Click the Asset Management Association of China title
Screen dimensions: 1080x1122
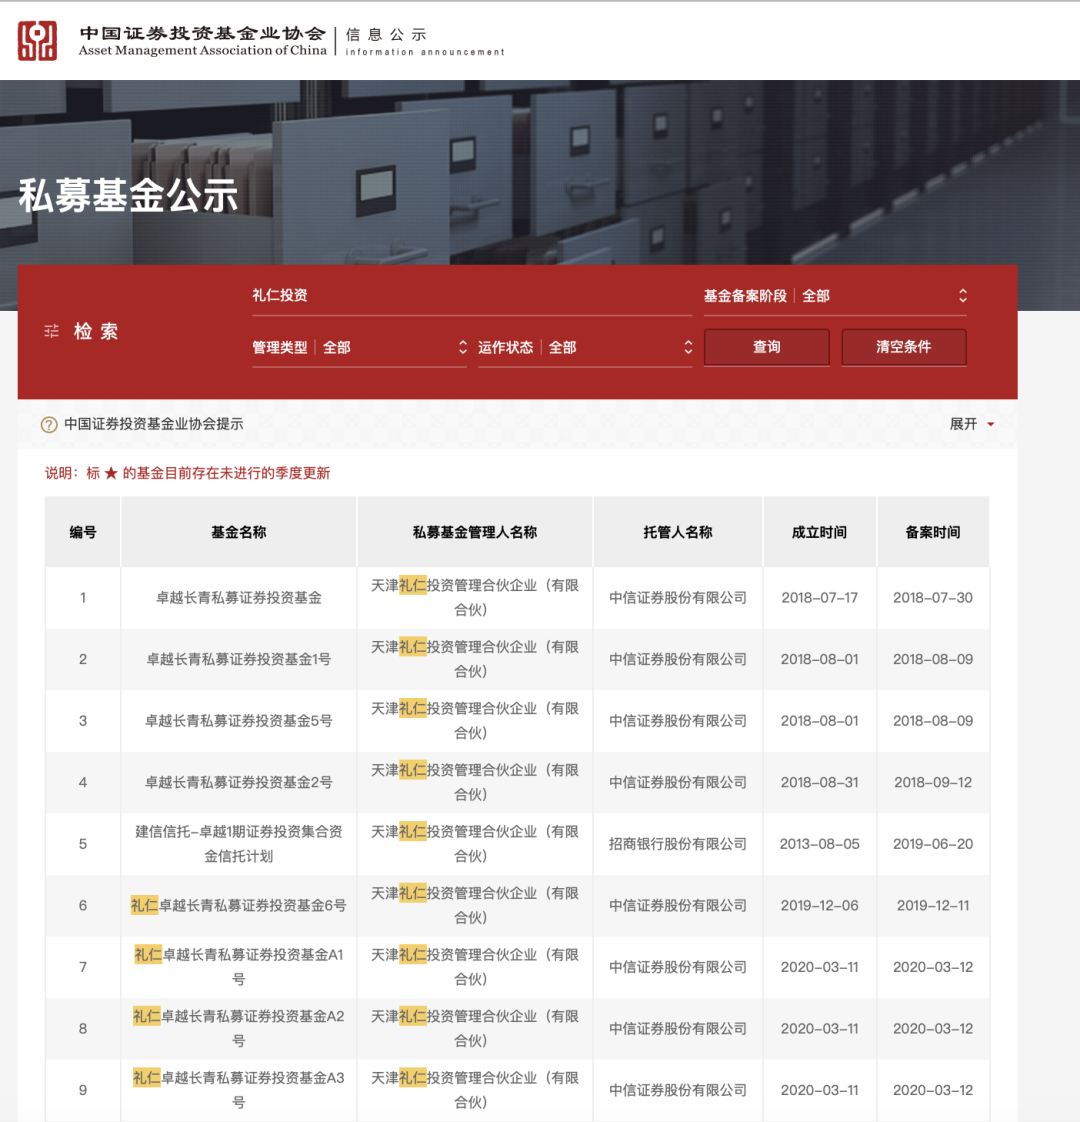[x=203, y=50]
